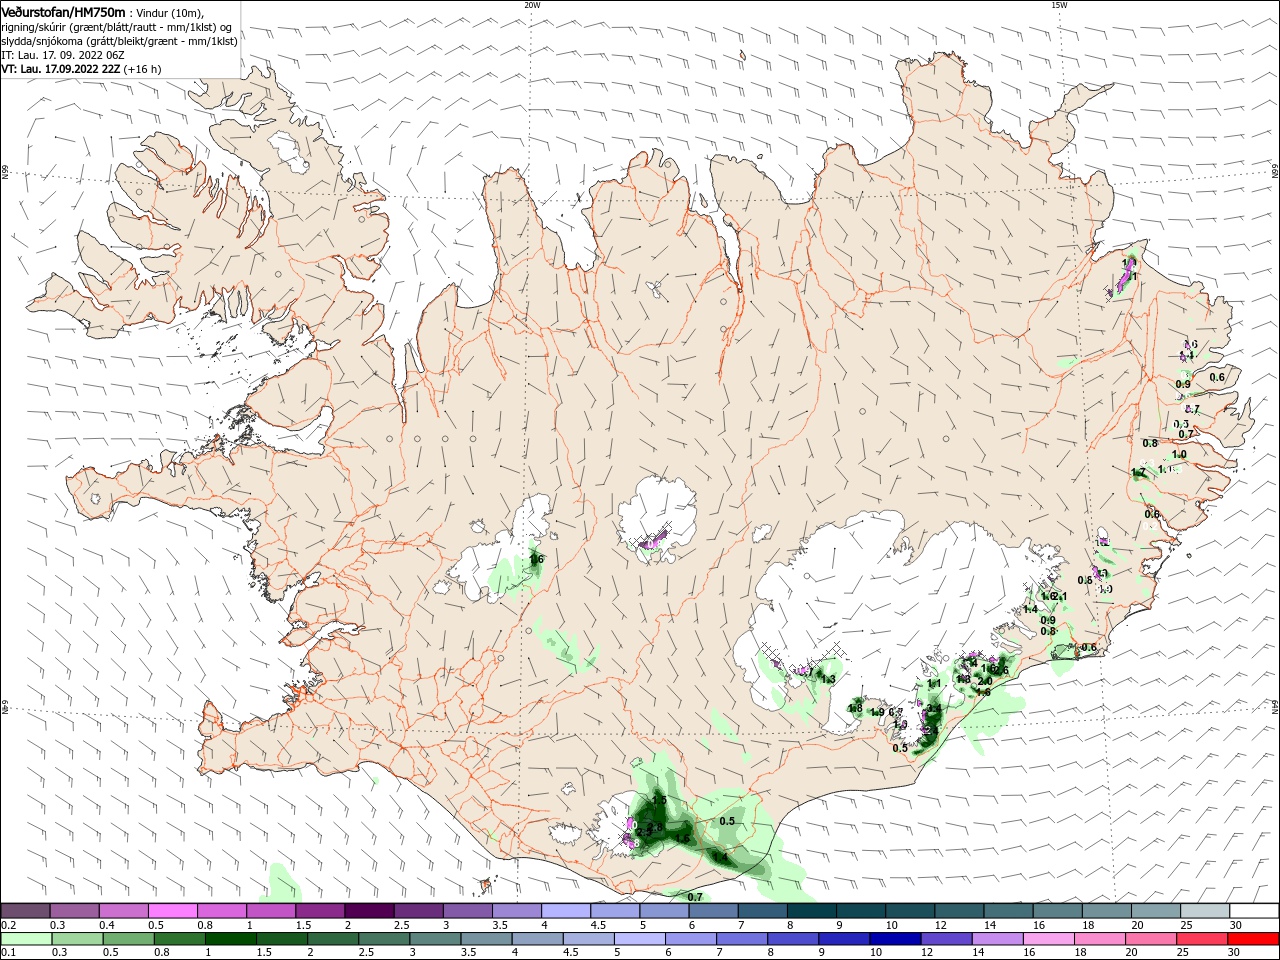Pick the top-row white swatch at 30

(x=1255, y=911)
